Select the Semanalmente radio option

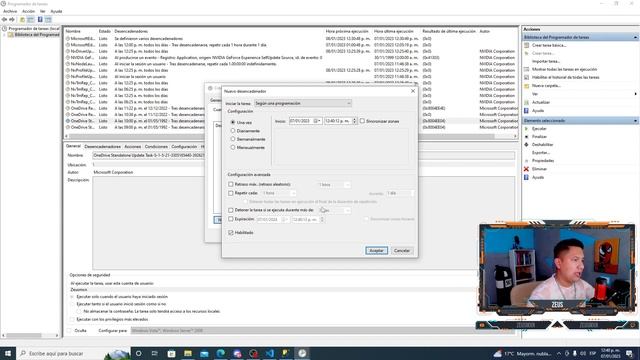233,139
